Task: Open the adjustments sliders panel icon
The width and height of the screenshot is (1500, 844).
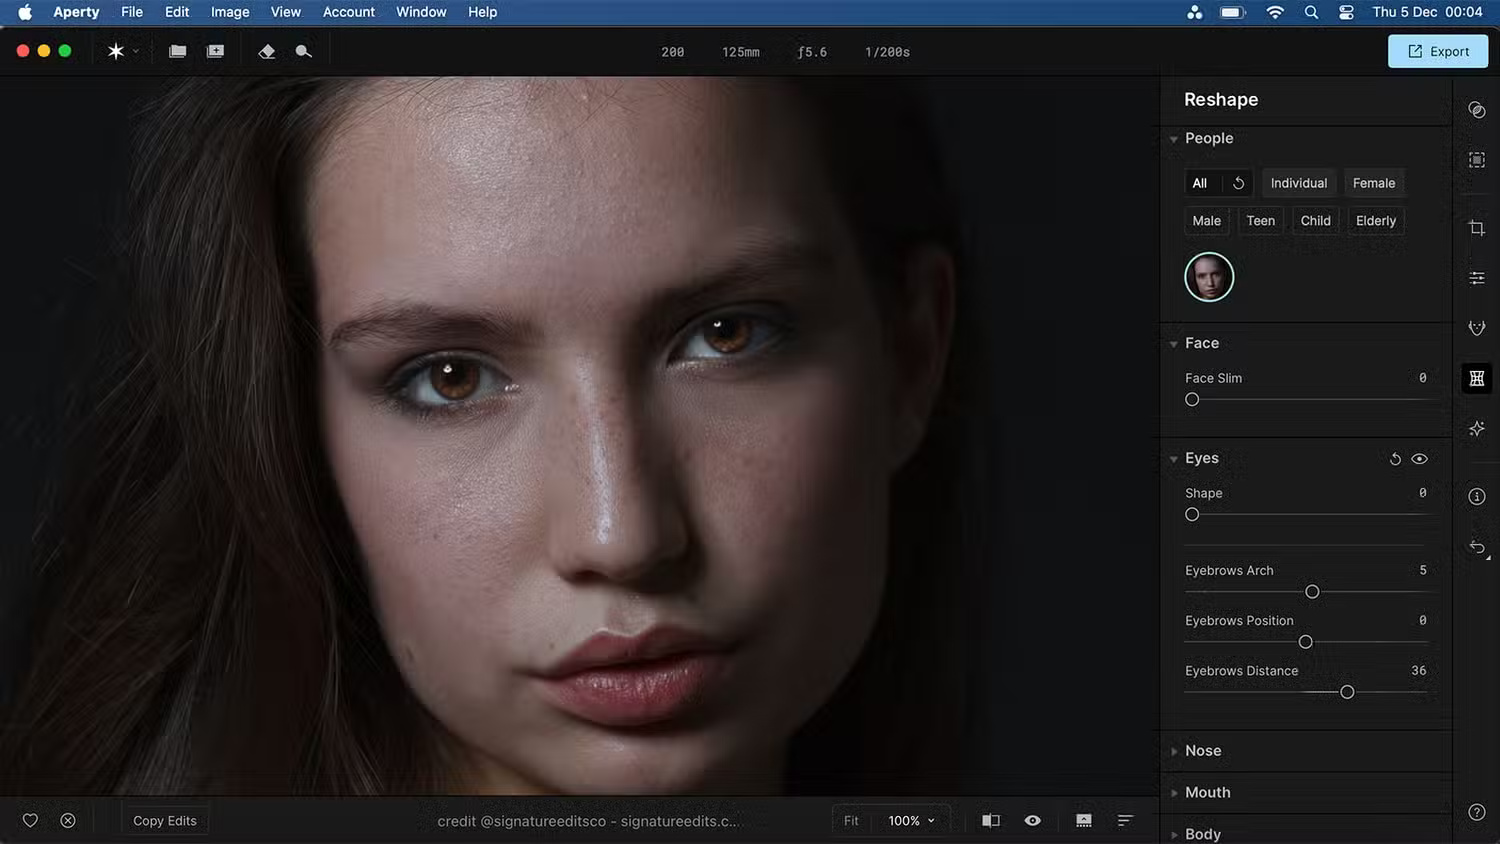Action: coord(1476,278)
